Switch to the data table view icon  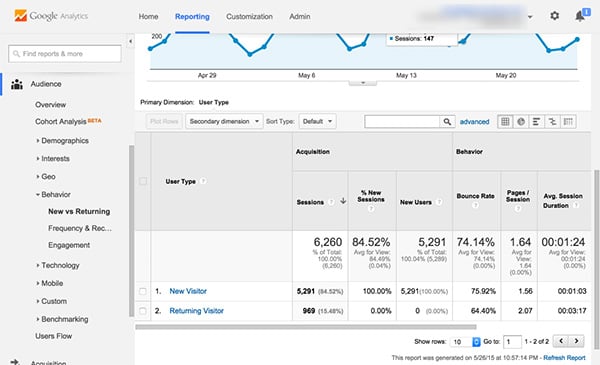(x=505, y=122)
